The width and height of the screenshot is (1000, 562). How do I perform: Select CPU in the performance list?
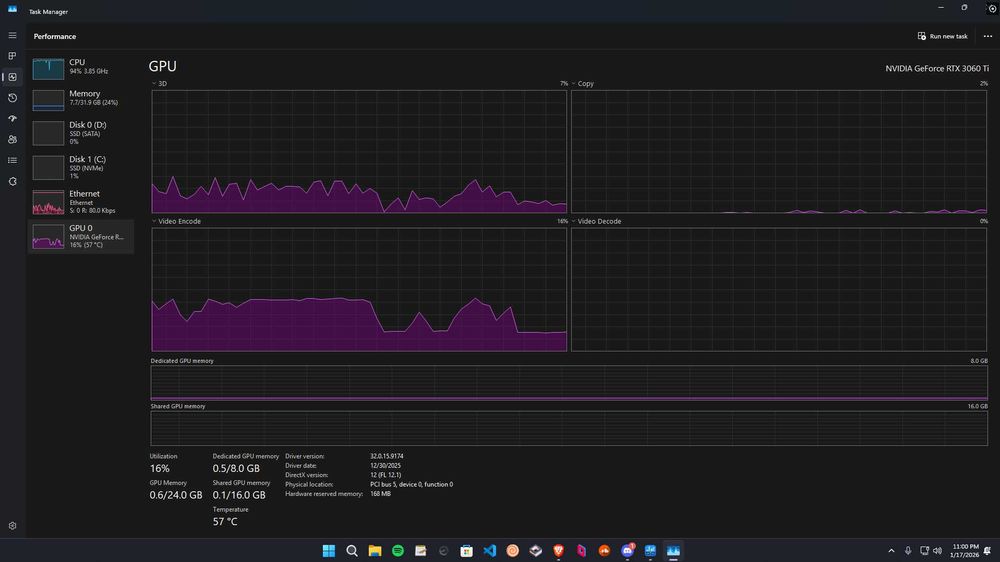pyautogui.click(x=80, y=67)
